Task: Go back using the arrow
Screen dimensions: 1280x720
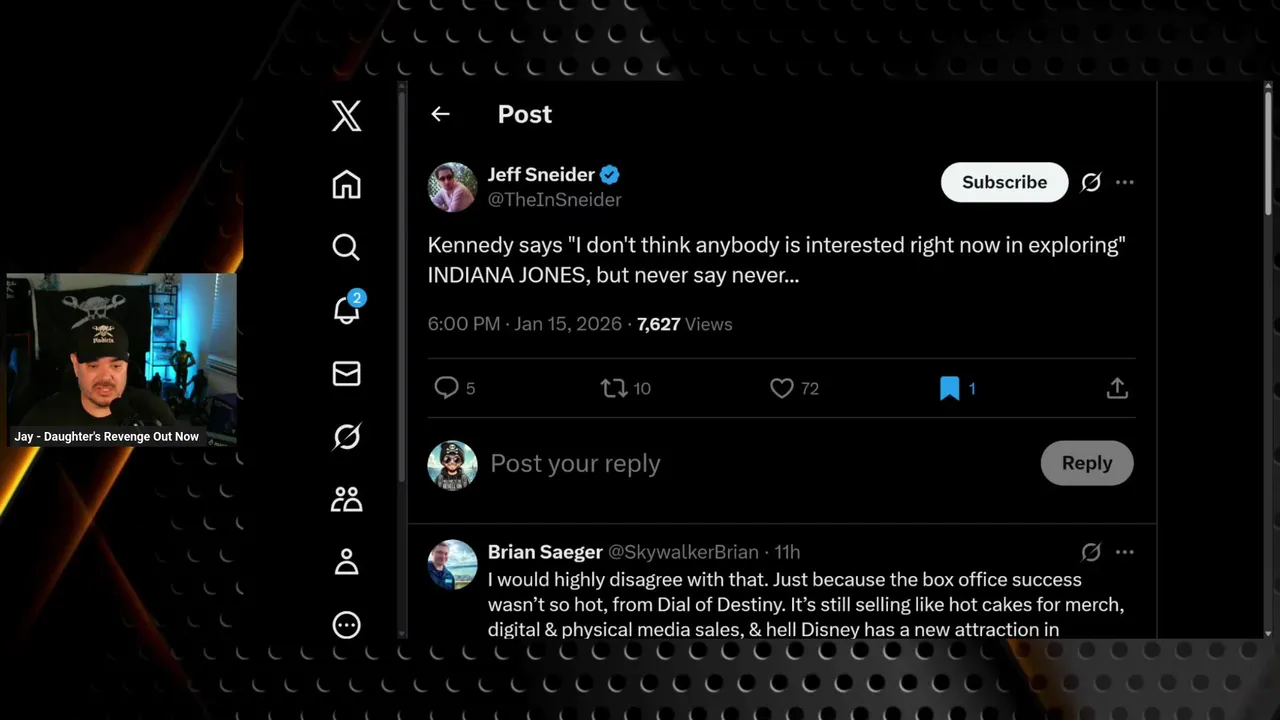Action: tap(440, 114)
